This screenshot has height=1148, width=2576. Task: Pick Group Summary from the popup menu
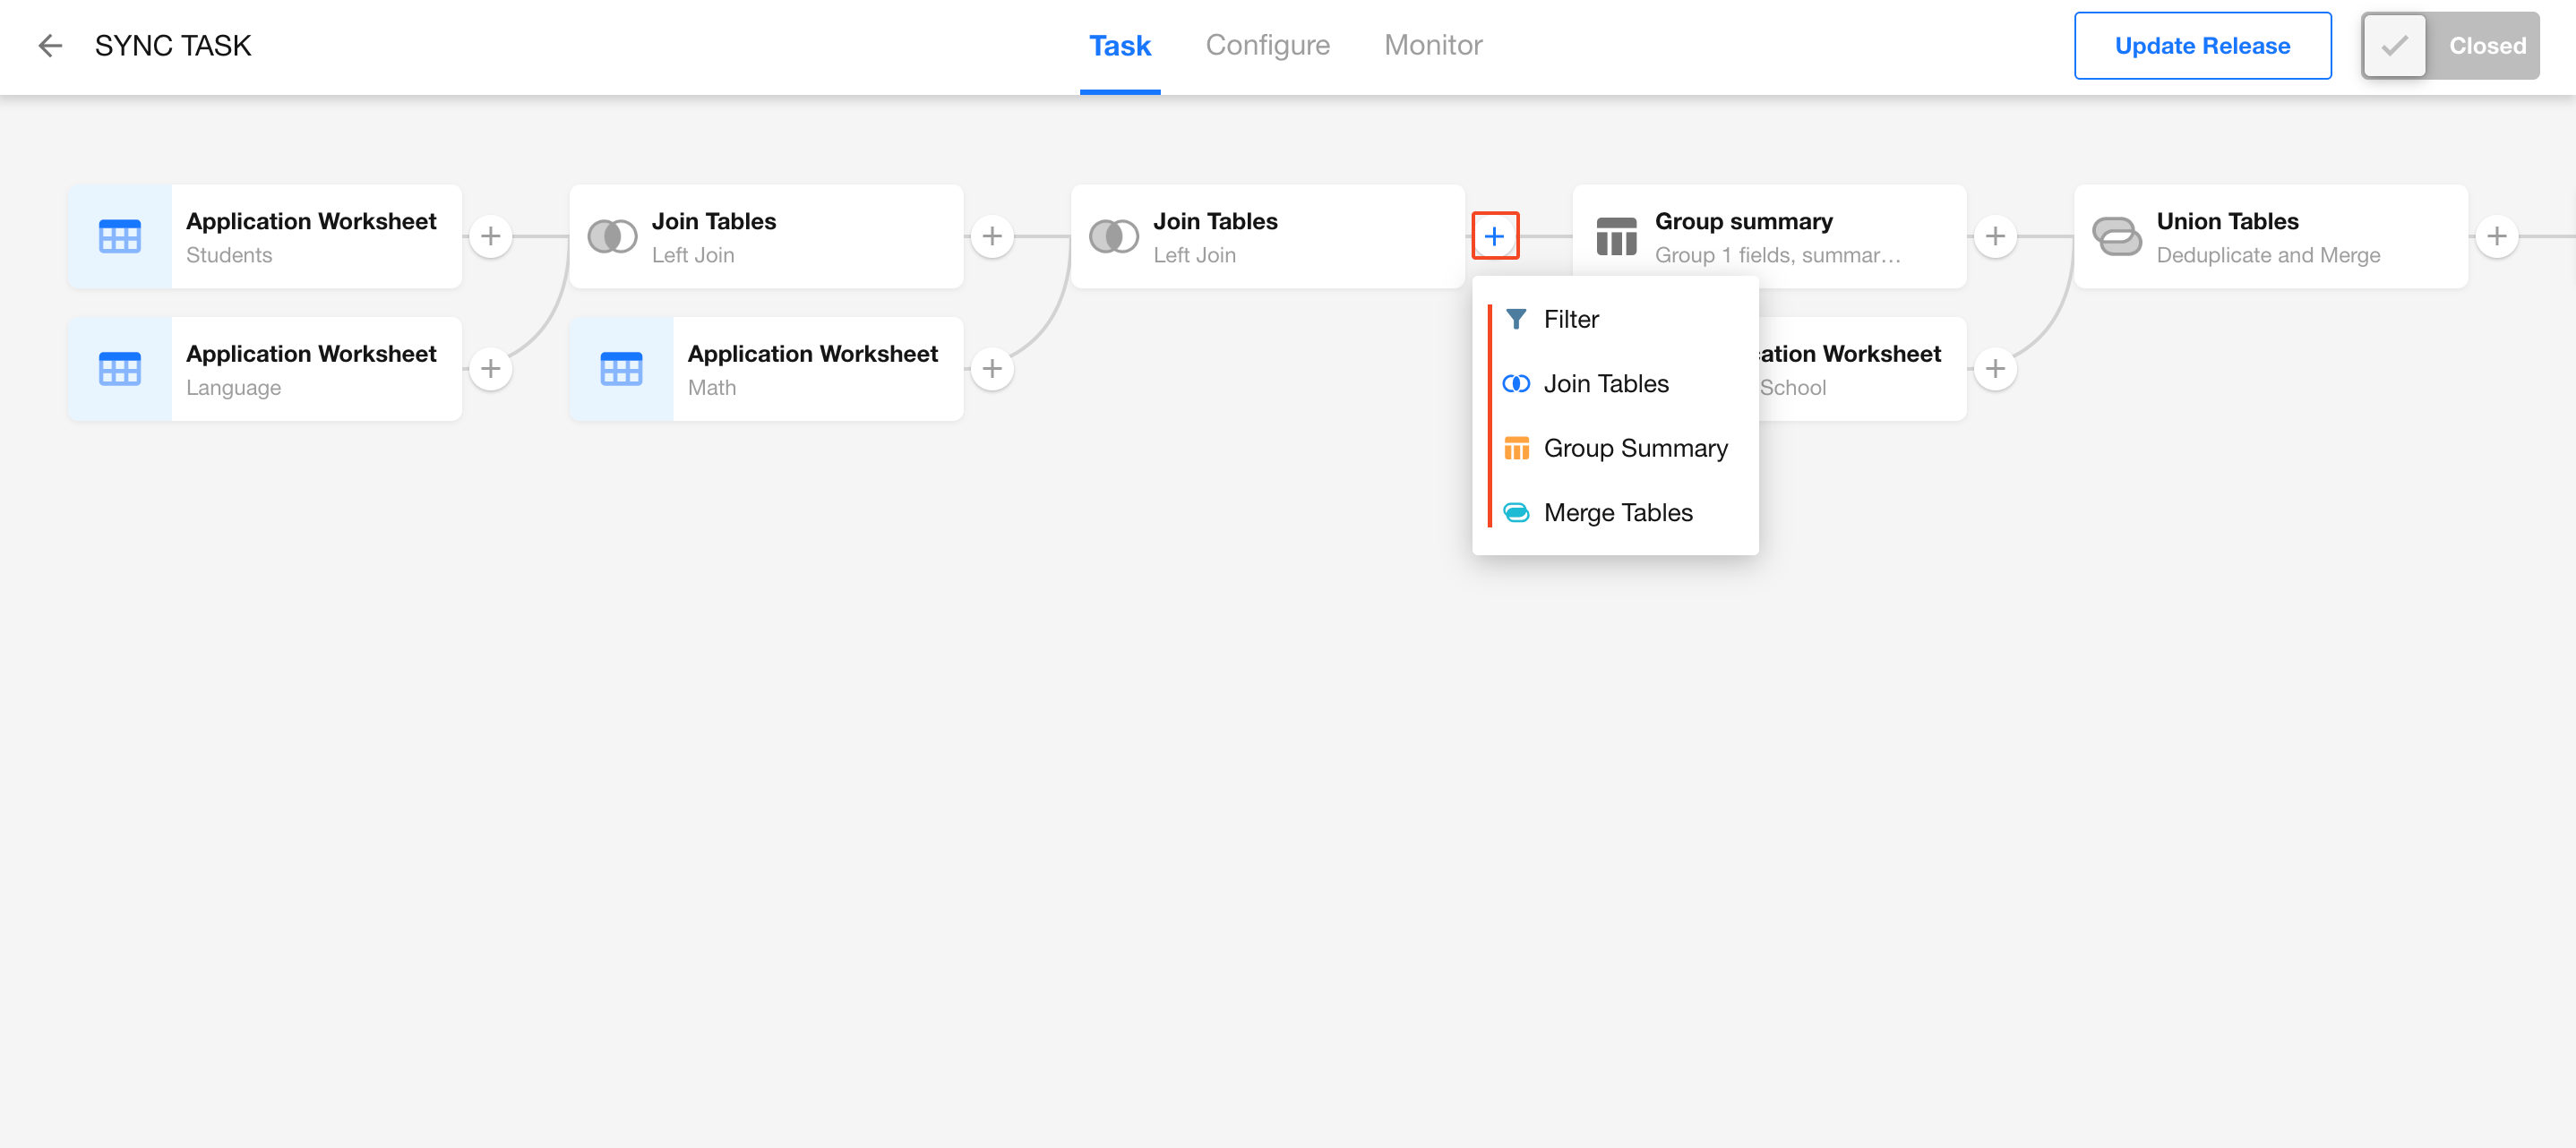click(1634, 448)
